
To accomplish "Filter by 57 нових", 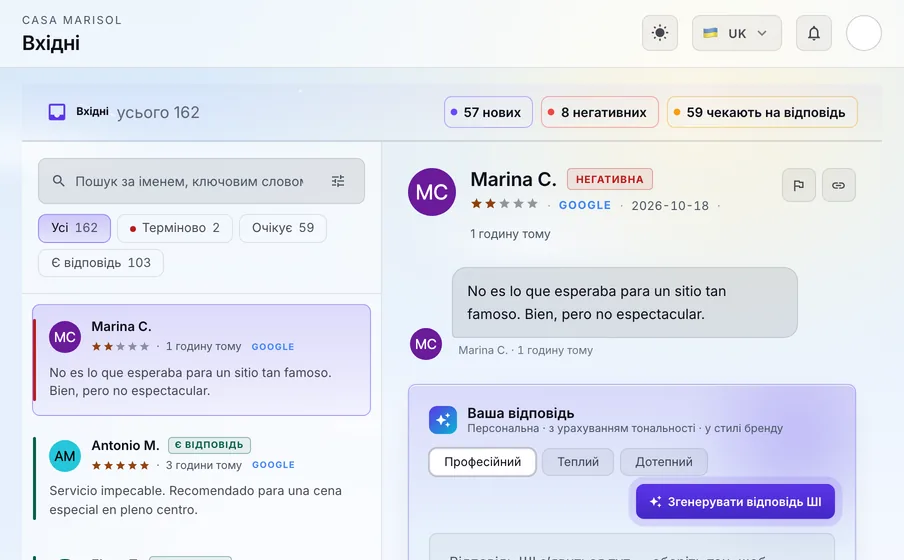I will 488,112.
